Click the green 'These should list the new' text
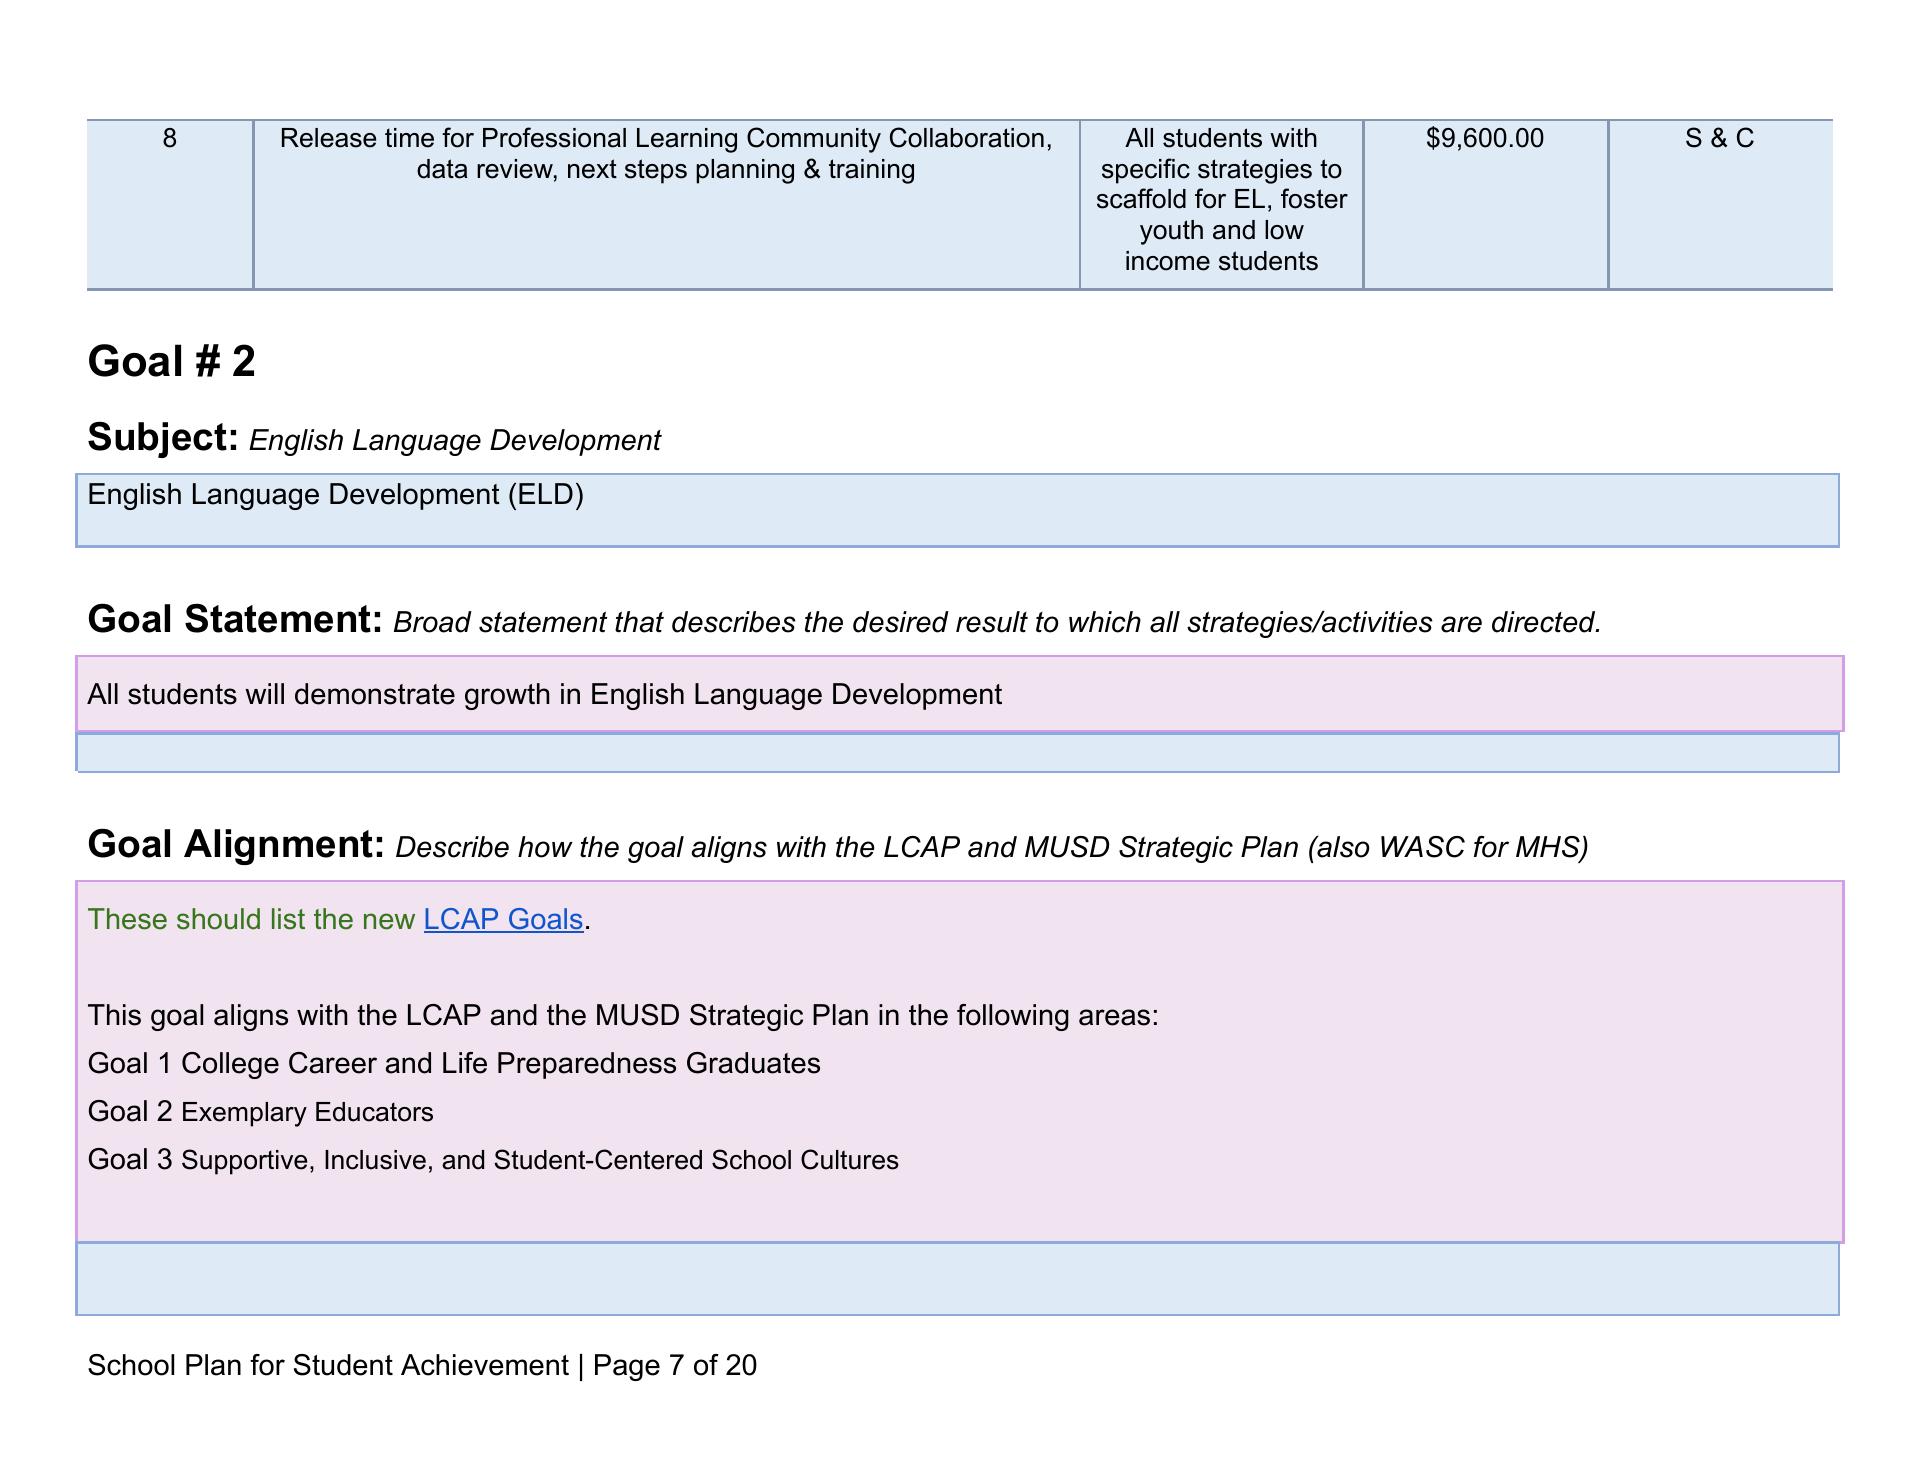The height and width of the screenshot is (1484, 1920). [251, 919]
